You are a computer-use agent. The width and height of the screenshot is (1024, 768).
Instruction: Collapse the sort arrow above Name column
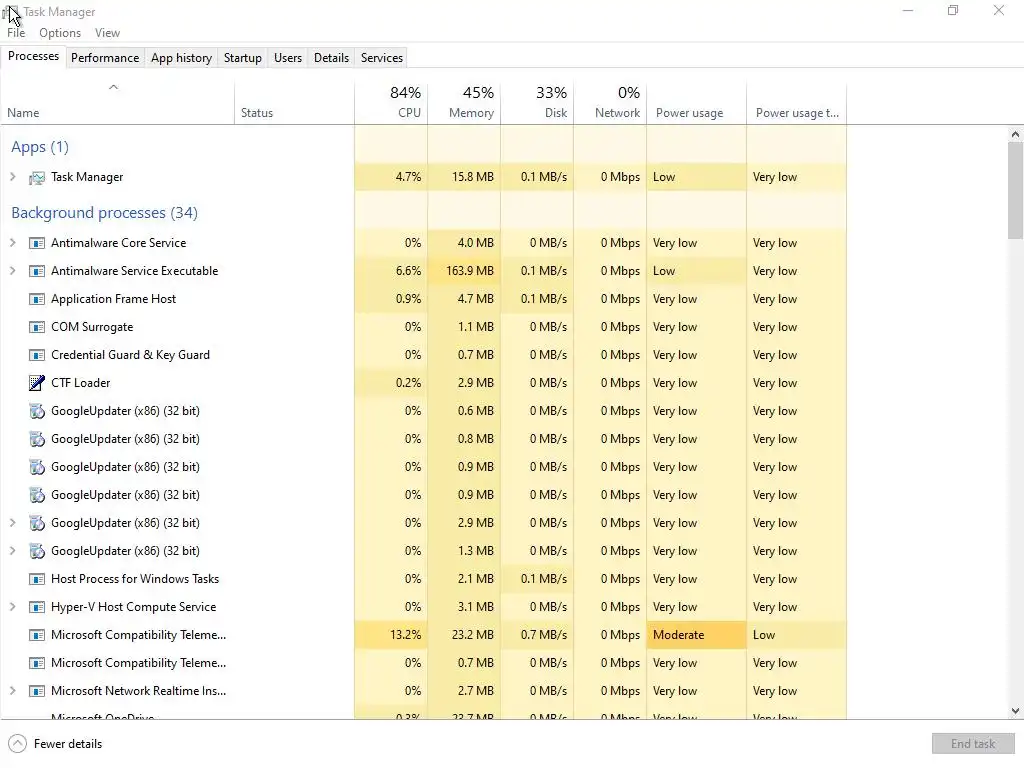coord(113,87)
